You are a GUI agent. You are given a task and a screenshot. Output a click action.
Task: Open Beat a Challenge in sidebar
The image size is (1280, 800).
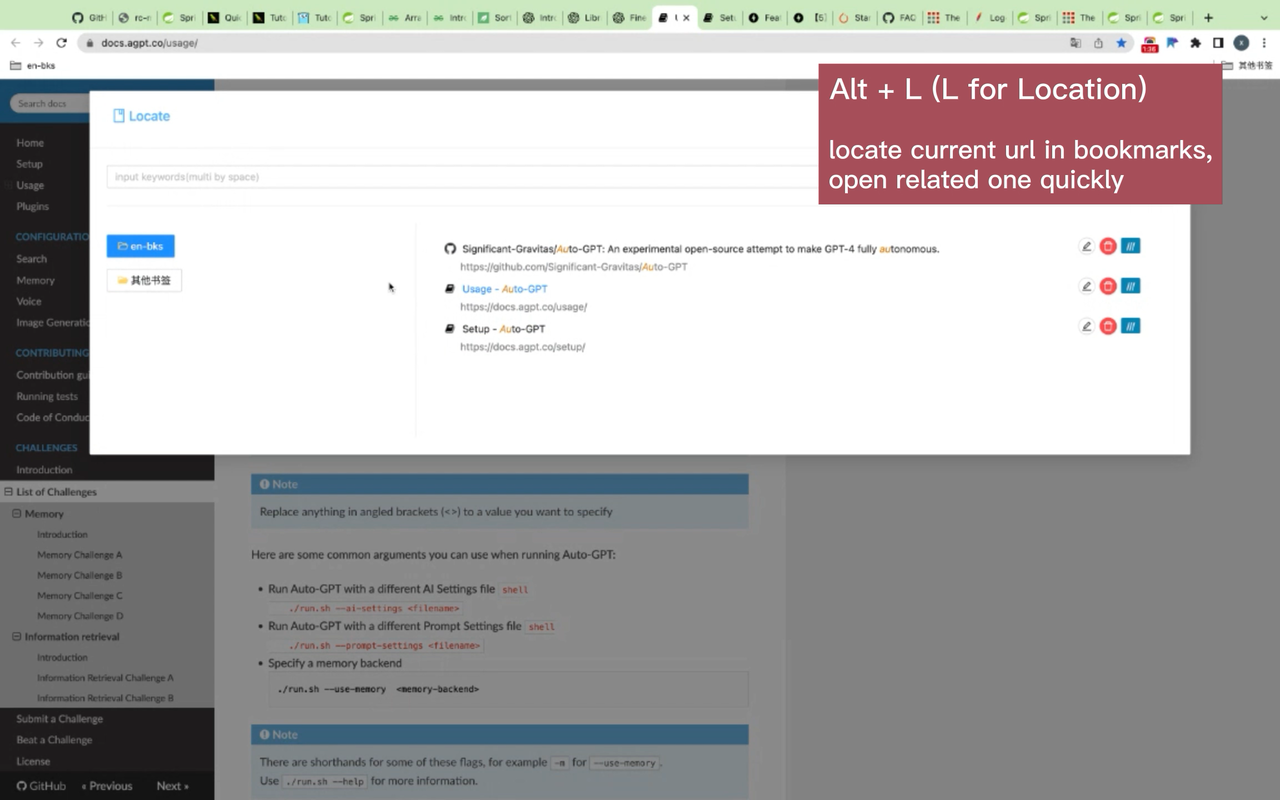[54, 740]
